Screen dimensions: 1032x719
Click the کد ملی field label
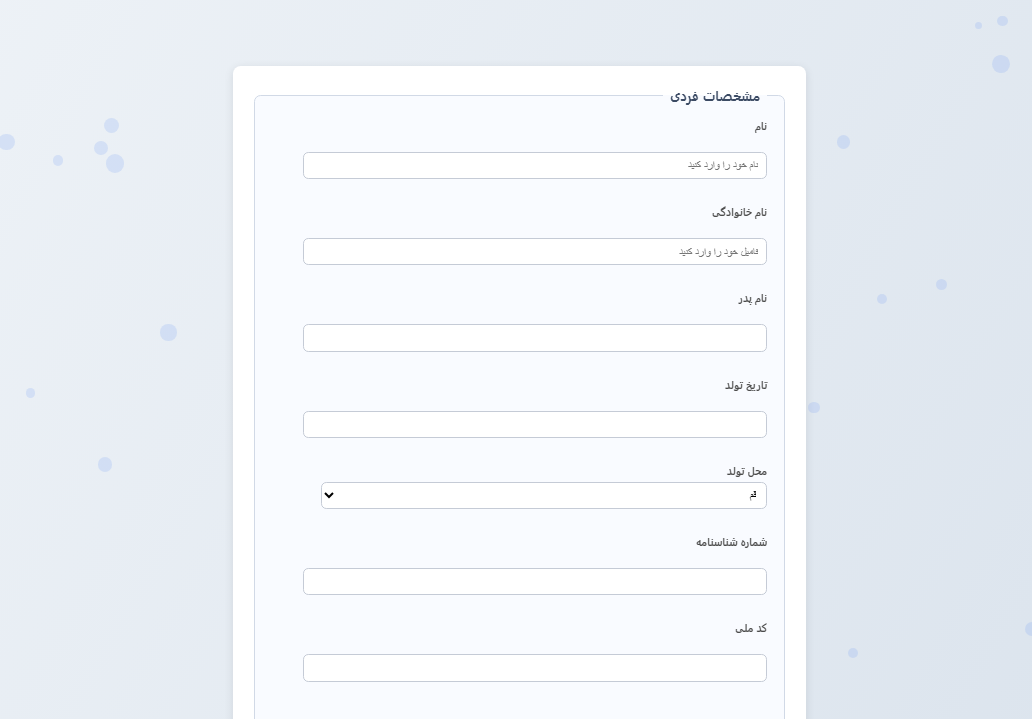click(x=751, y=629)
